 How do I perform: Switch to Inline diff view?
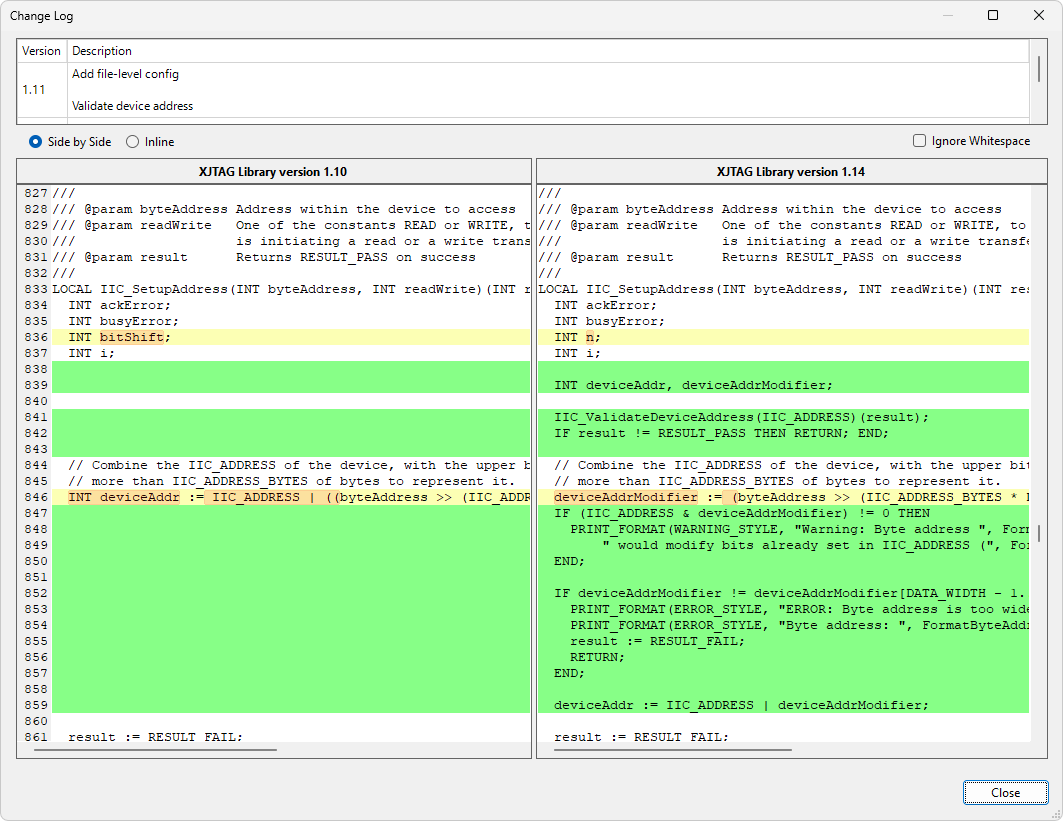pyautogui.click(x=133, y=142)
